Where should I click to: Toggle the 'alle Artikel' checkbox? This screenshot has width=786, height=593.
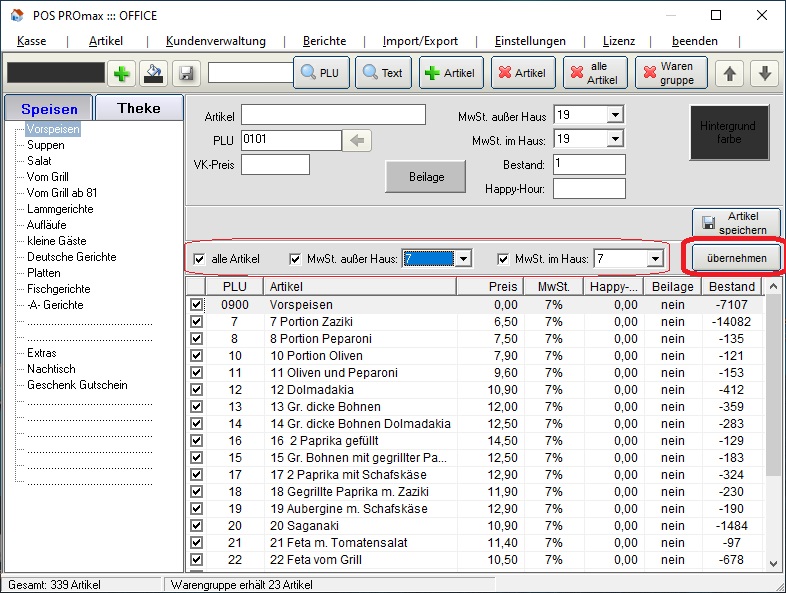(199, 259)
